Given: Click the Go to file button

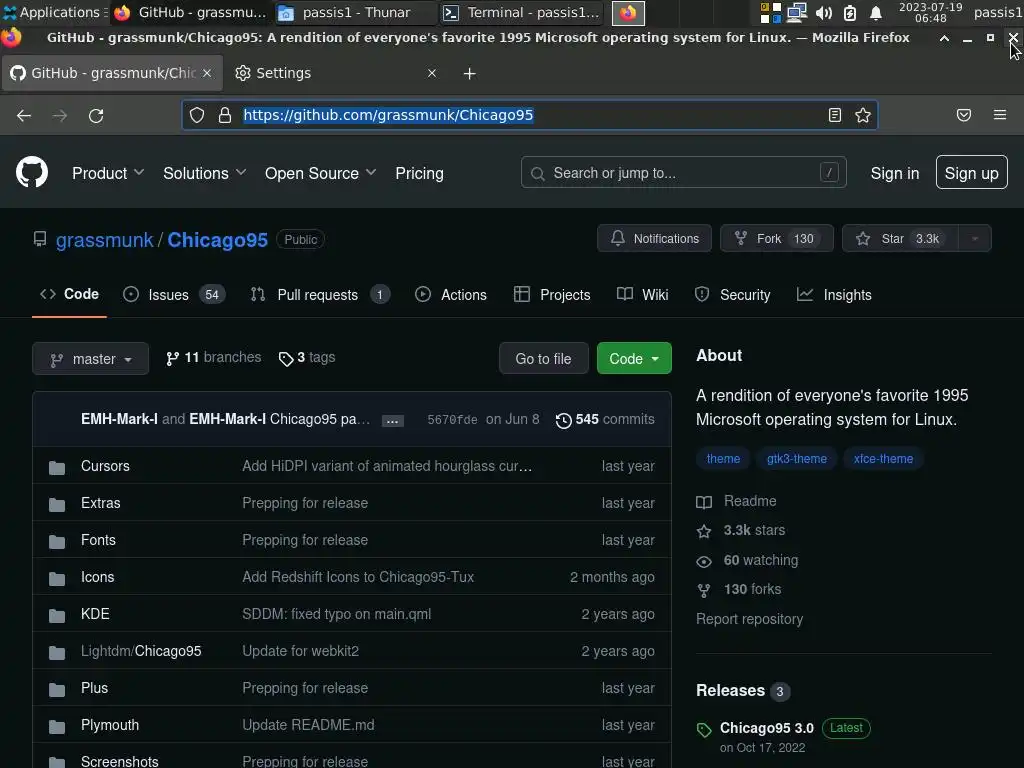Looking at the screenshot, I should coord(543,359).
